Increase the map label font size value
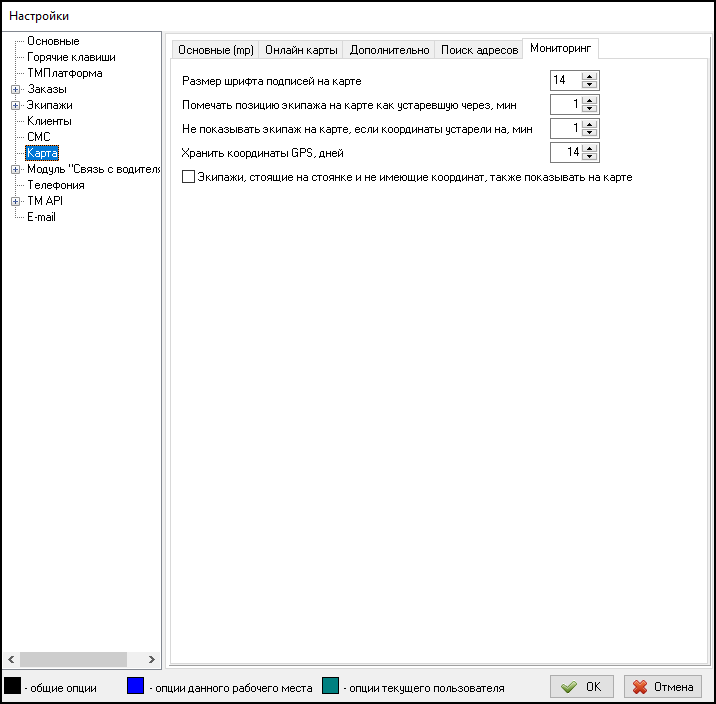The image size is (716, 704). 590,77
